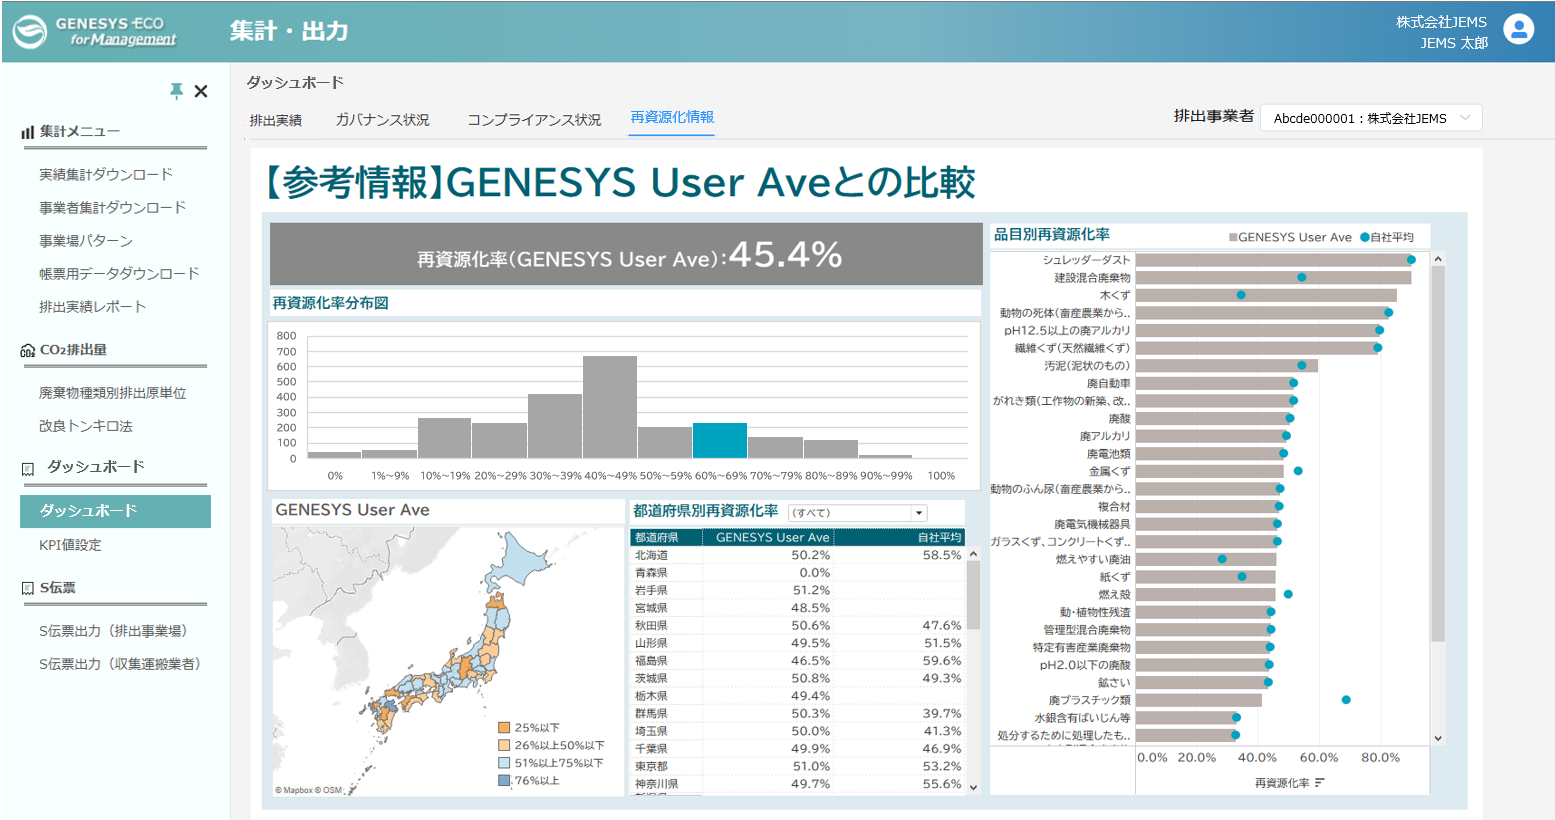Click the up arrow of the prefecture table scrollbar
1555x820 pixels.
point(973,554)
